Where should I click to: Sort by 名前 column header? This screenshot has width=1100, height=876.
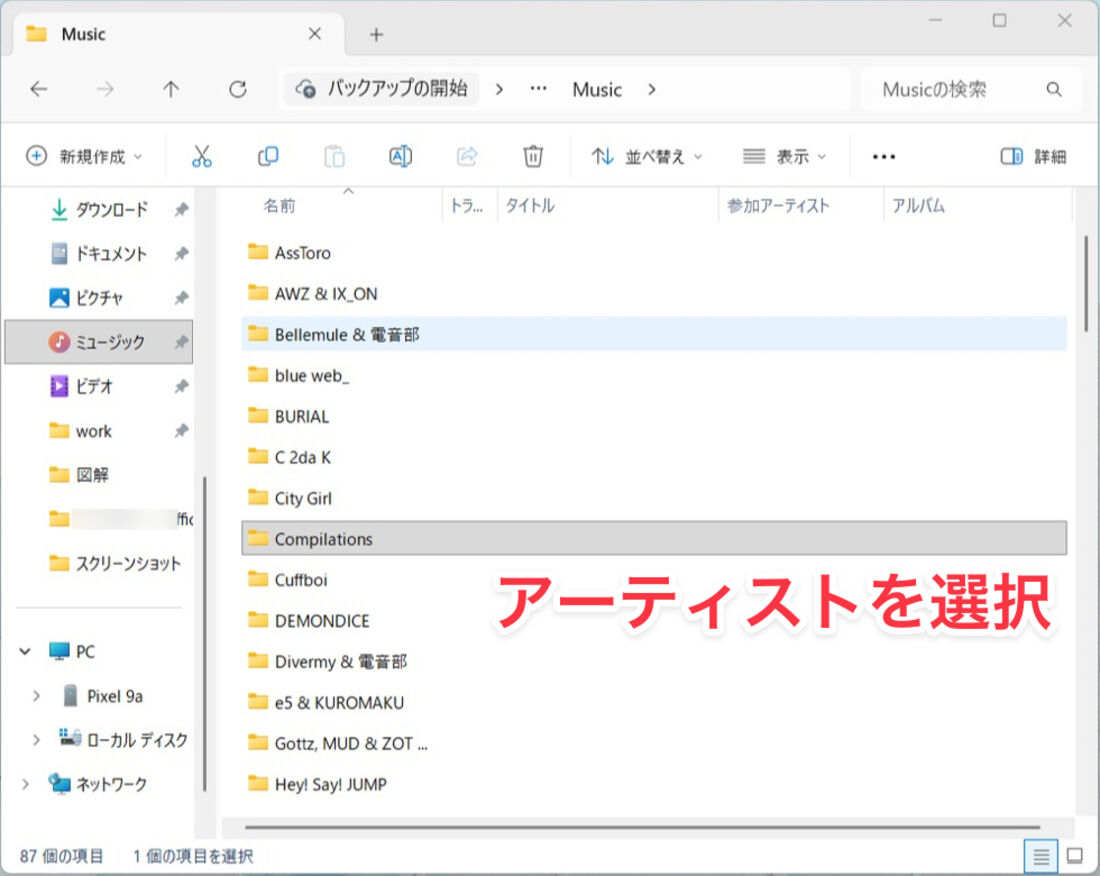[x=279, y=205]
